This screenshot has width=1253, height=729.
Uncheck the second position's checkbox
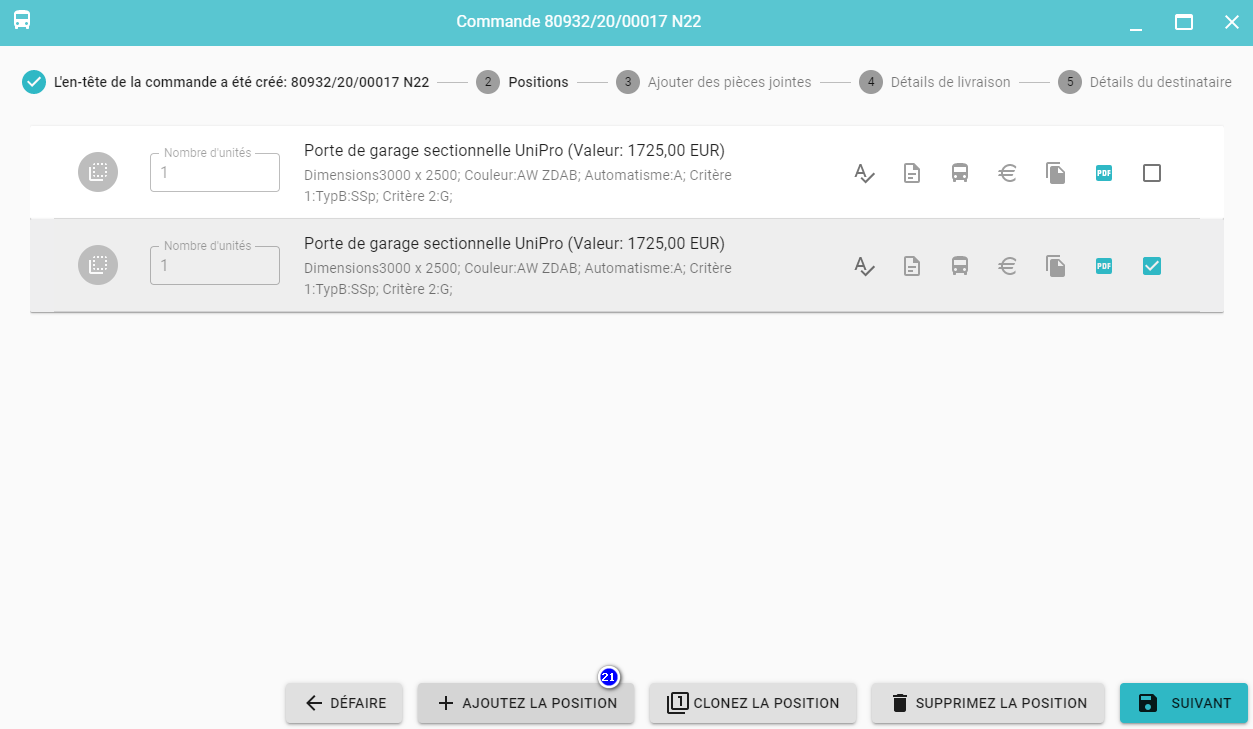pyautogui.click(x=1152, y=266)
